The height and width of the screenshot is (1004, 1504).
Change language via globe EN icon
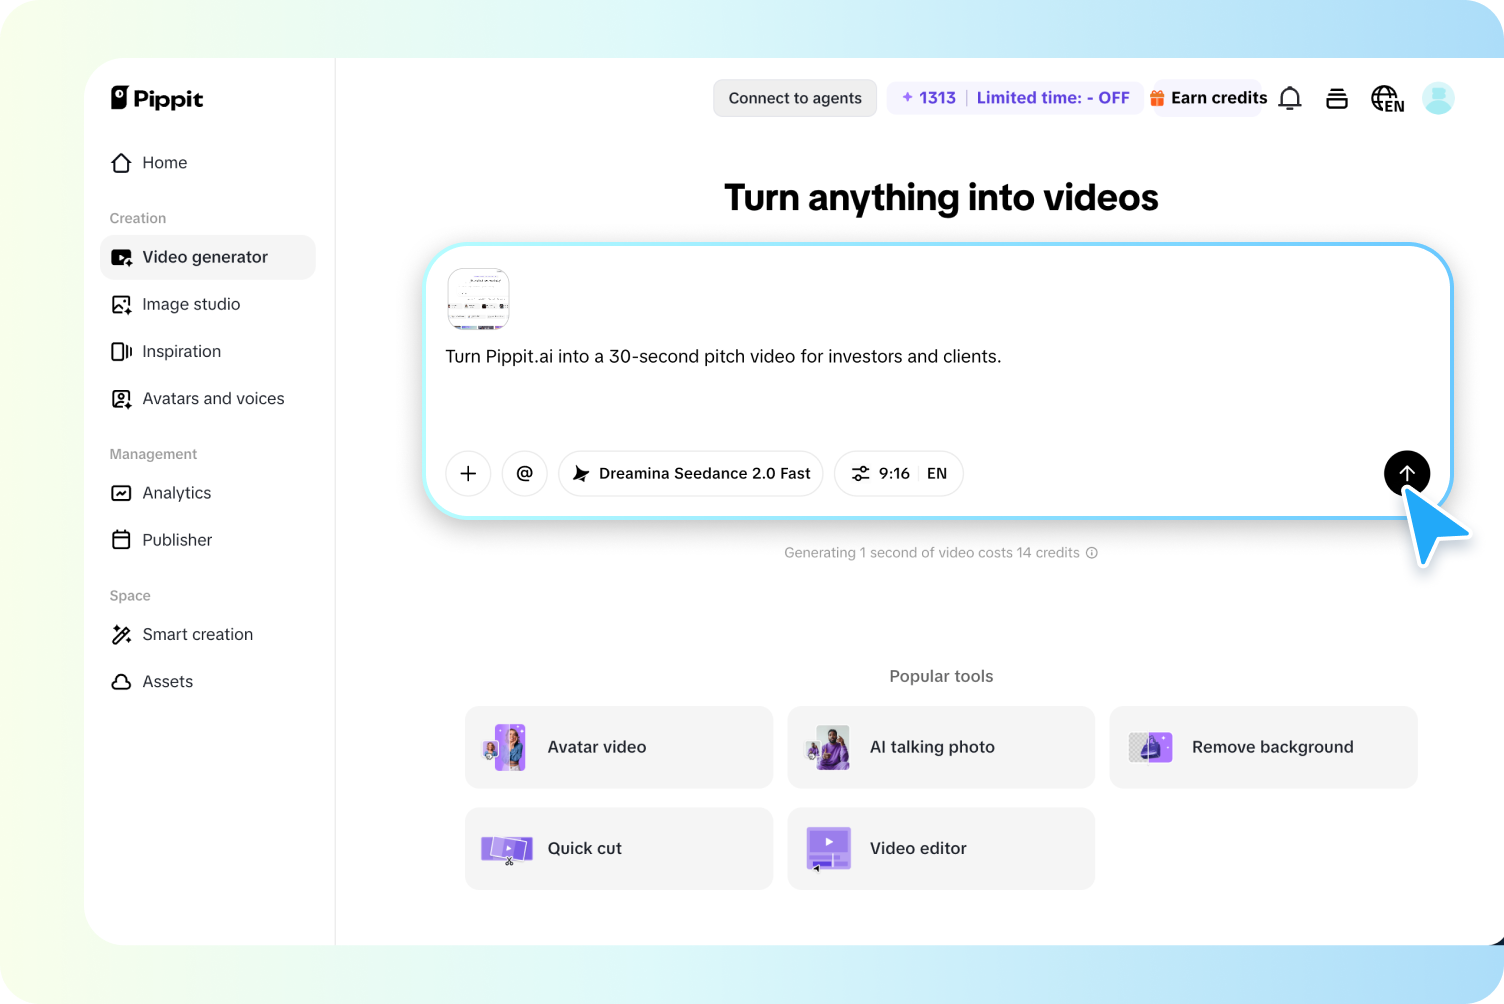[1387, 98]
